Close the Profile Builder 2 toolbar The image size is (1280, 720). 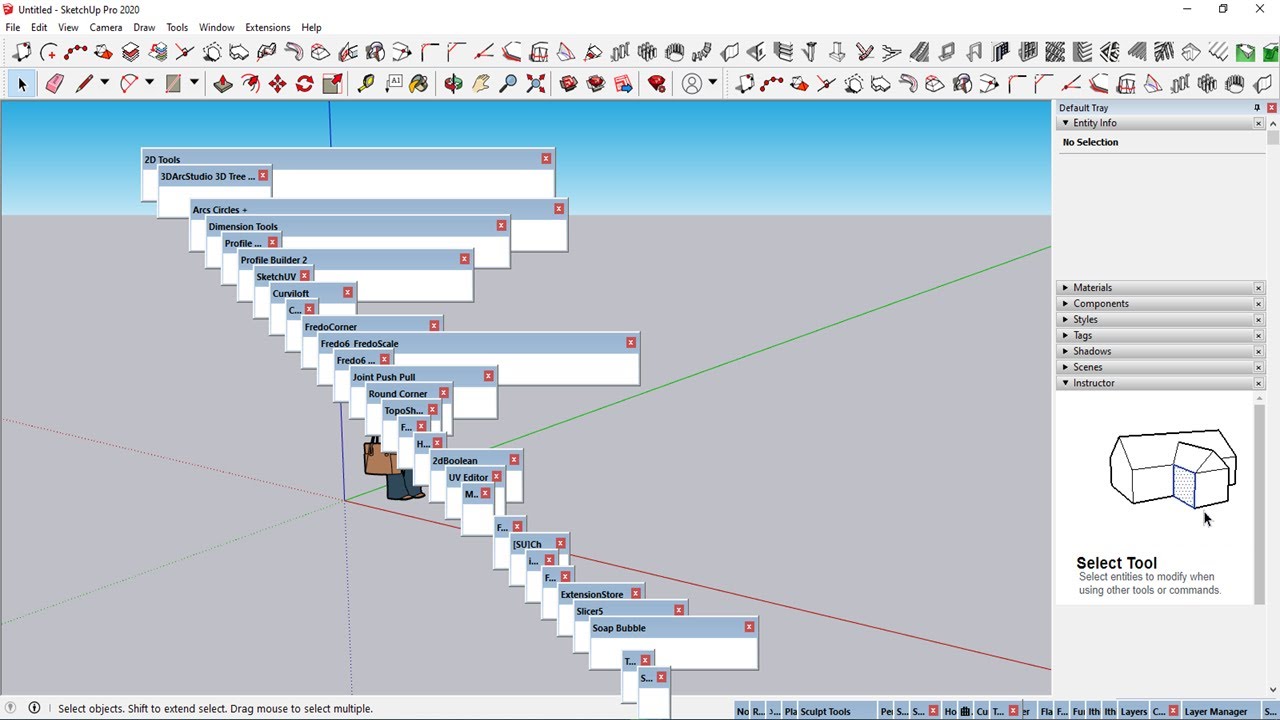464,259
